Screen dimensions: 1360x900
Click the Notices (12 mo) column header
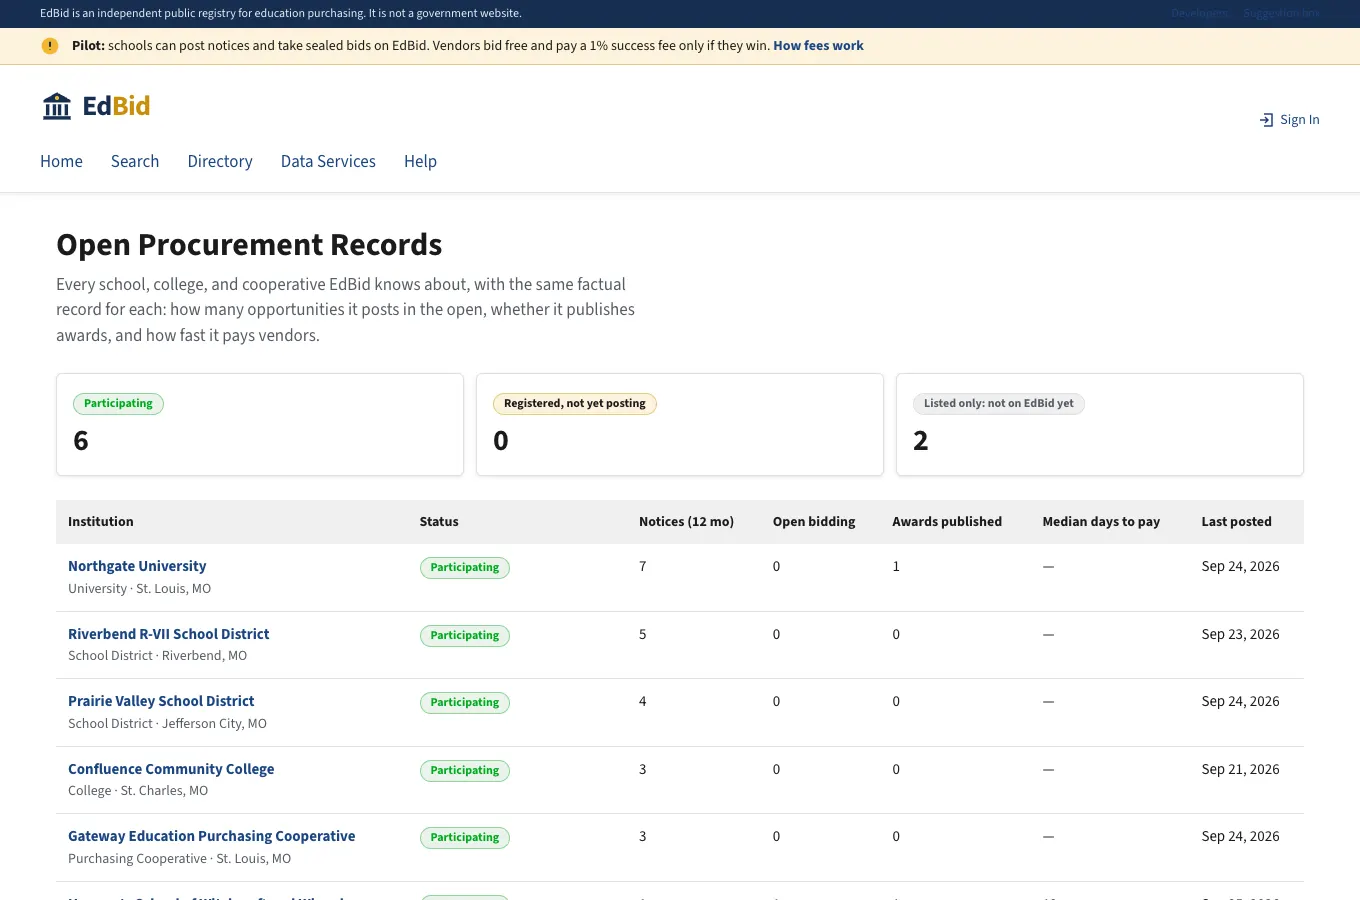click(686, 522)
